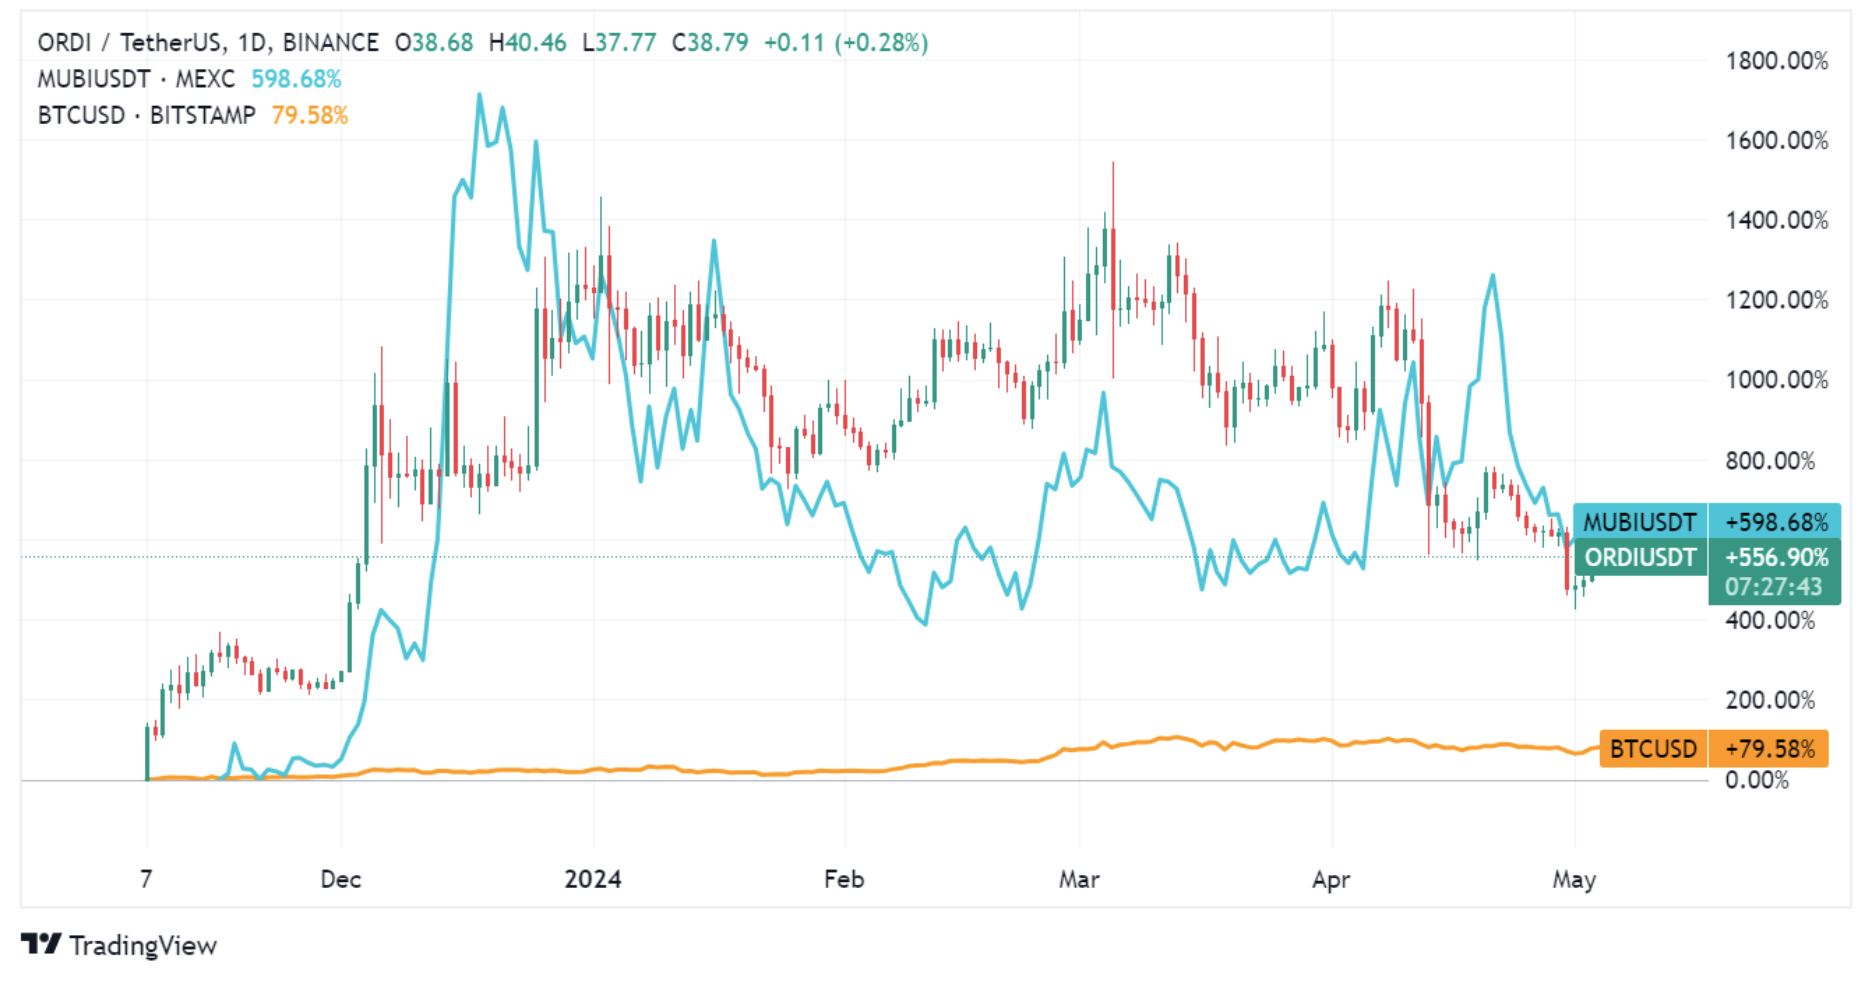
Task: Click the close value C38.79
Action: [x=710, y=43]
